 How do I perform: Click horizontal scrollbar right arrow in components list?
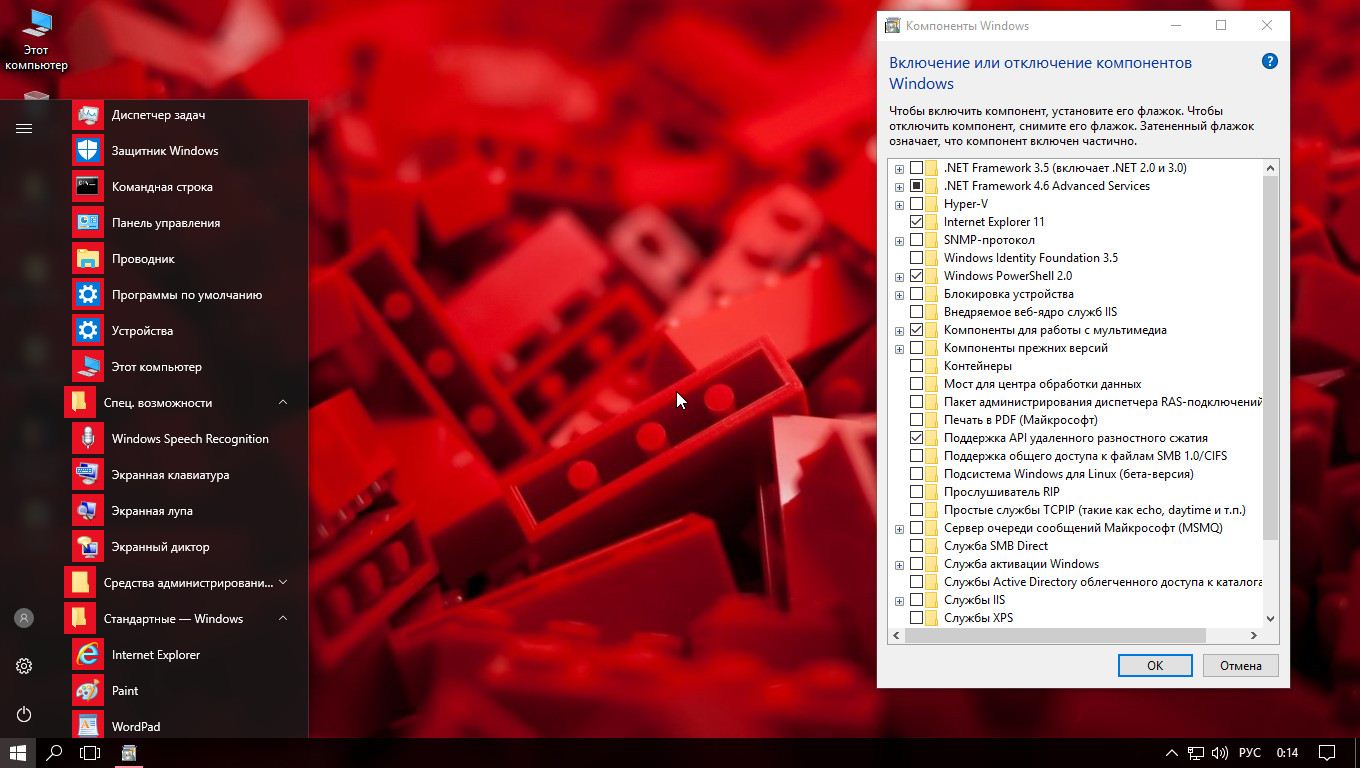(x=1253, y=636)
